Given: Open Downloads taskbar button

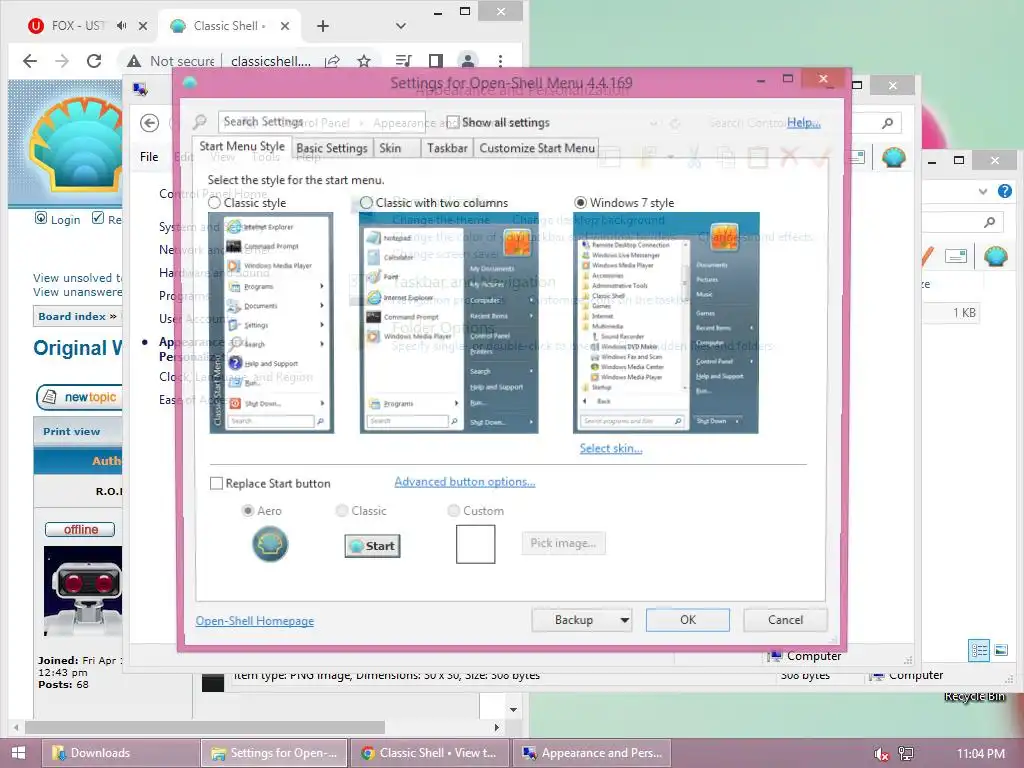Looking at the screenshot, I should (x=121, y=753).
